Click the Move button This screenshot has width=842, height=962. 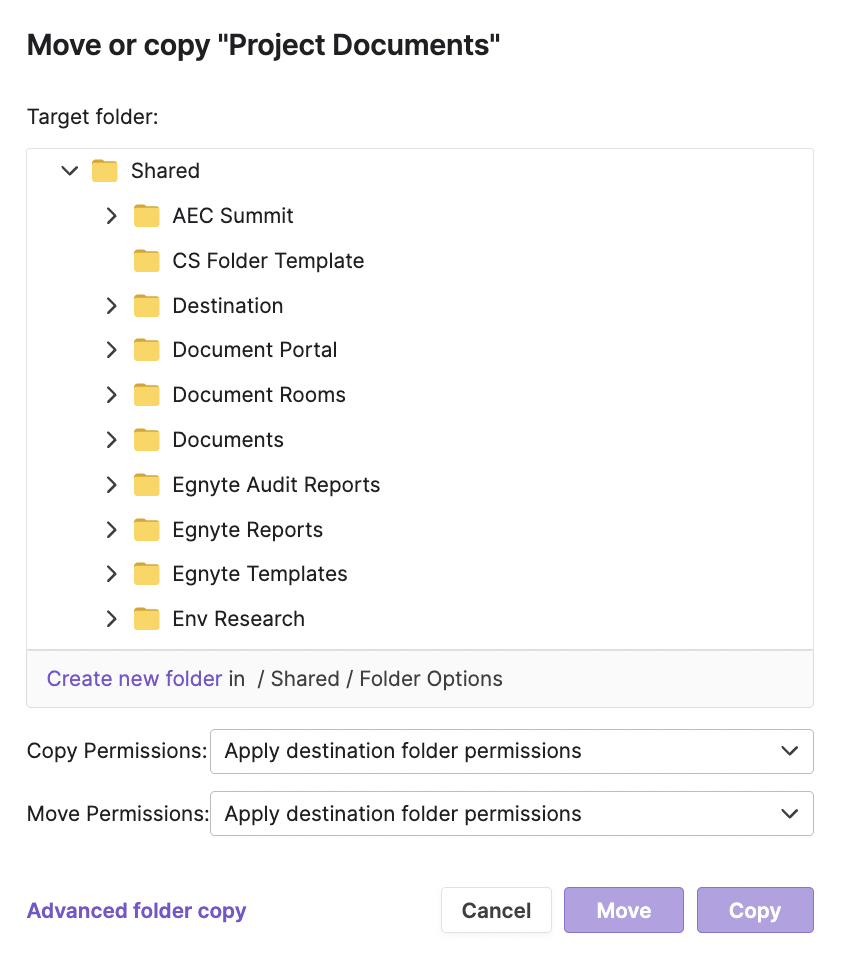(624, 911)
